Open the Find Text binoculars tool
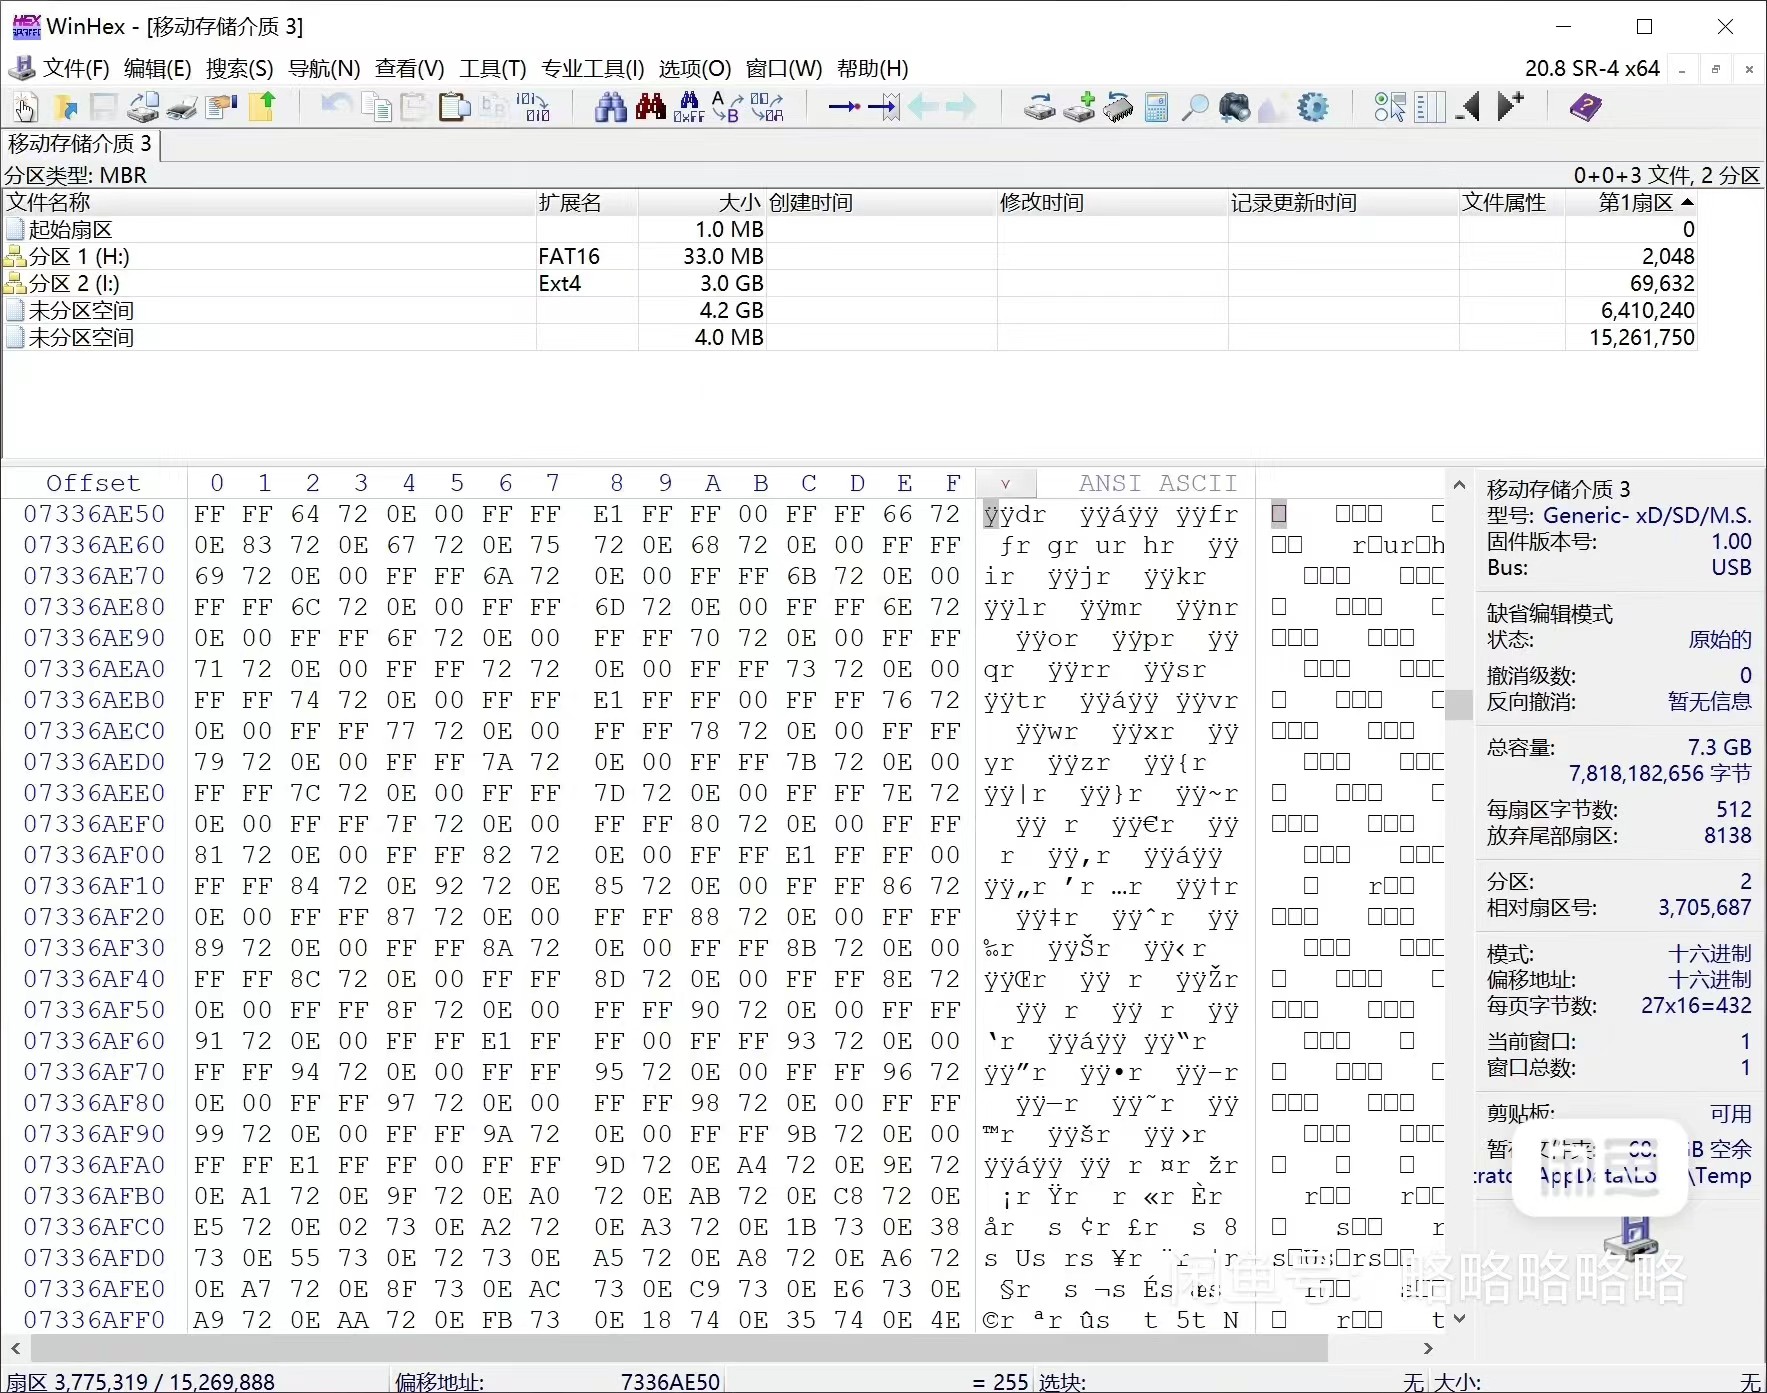The width and height of the screenshot is (1767, 1393). coord(610,107)
